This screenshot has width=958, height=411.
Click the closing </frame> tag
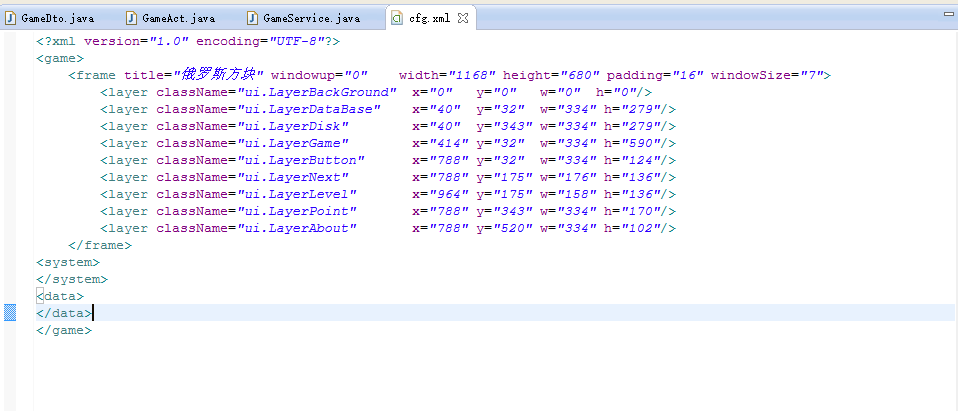tap(100, 246)
